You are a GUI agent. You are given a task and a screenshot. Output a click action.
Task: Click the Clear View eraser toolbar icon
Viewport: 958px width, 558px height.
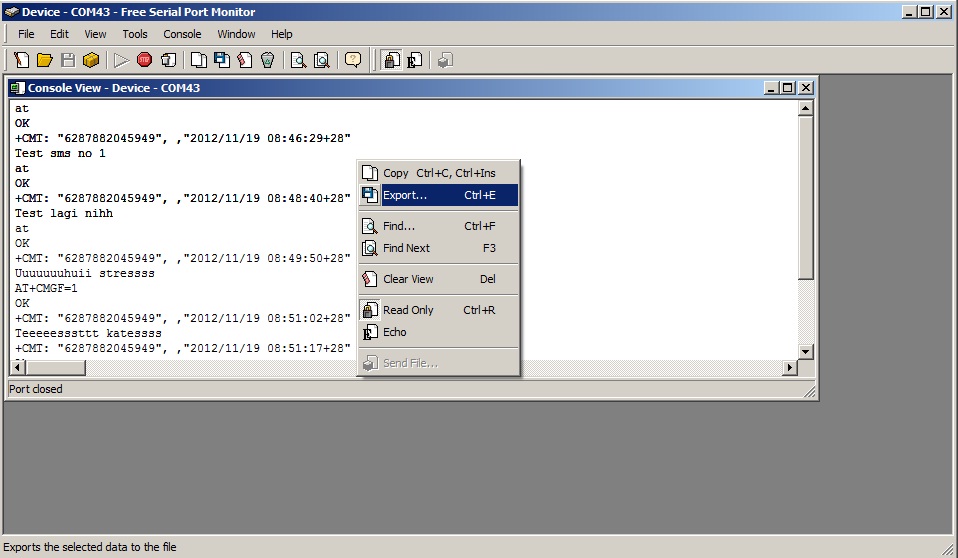[244, 60]
